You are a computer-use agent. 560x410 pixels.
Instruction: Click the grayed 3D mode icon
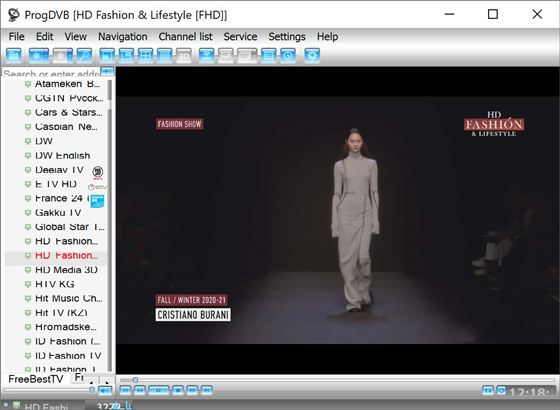click(184, 56)
